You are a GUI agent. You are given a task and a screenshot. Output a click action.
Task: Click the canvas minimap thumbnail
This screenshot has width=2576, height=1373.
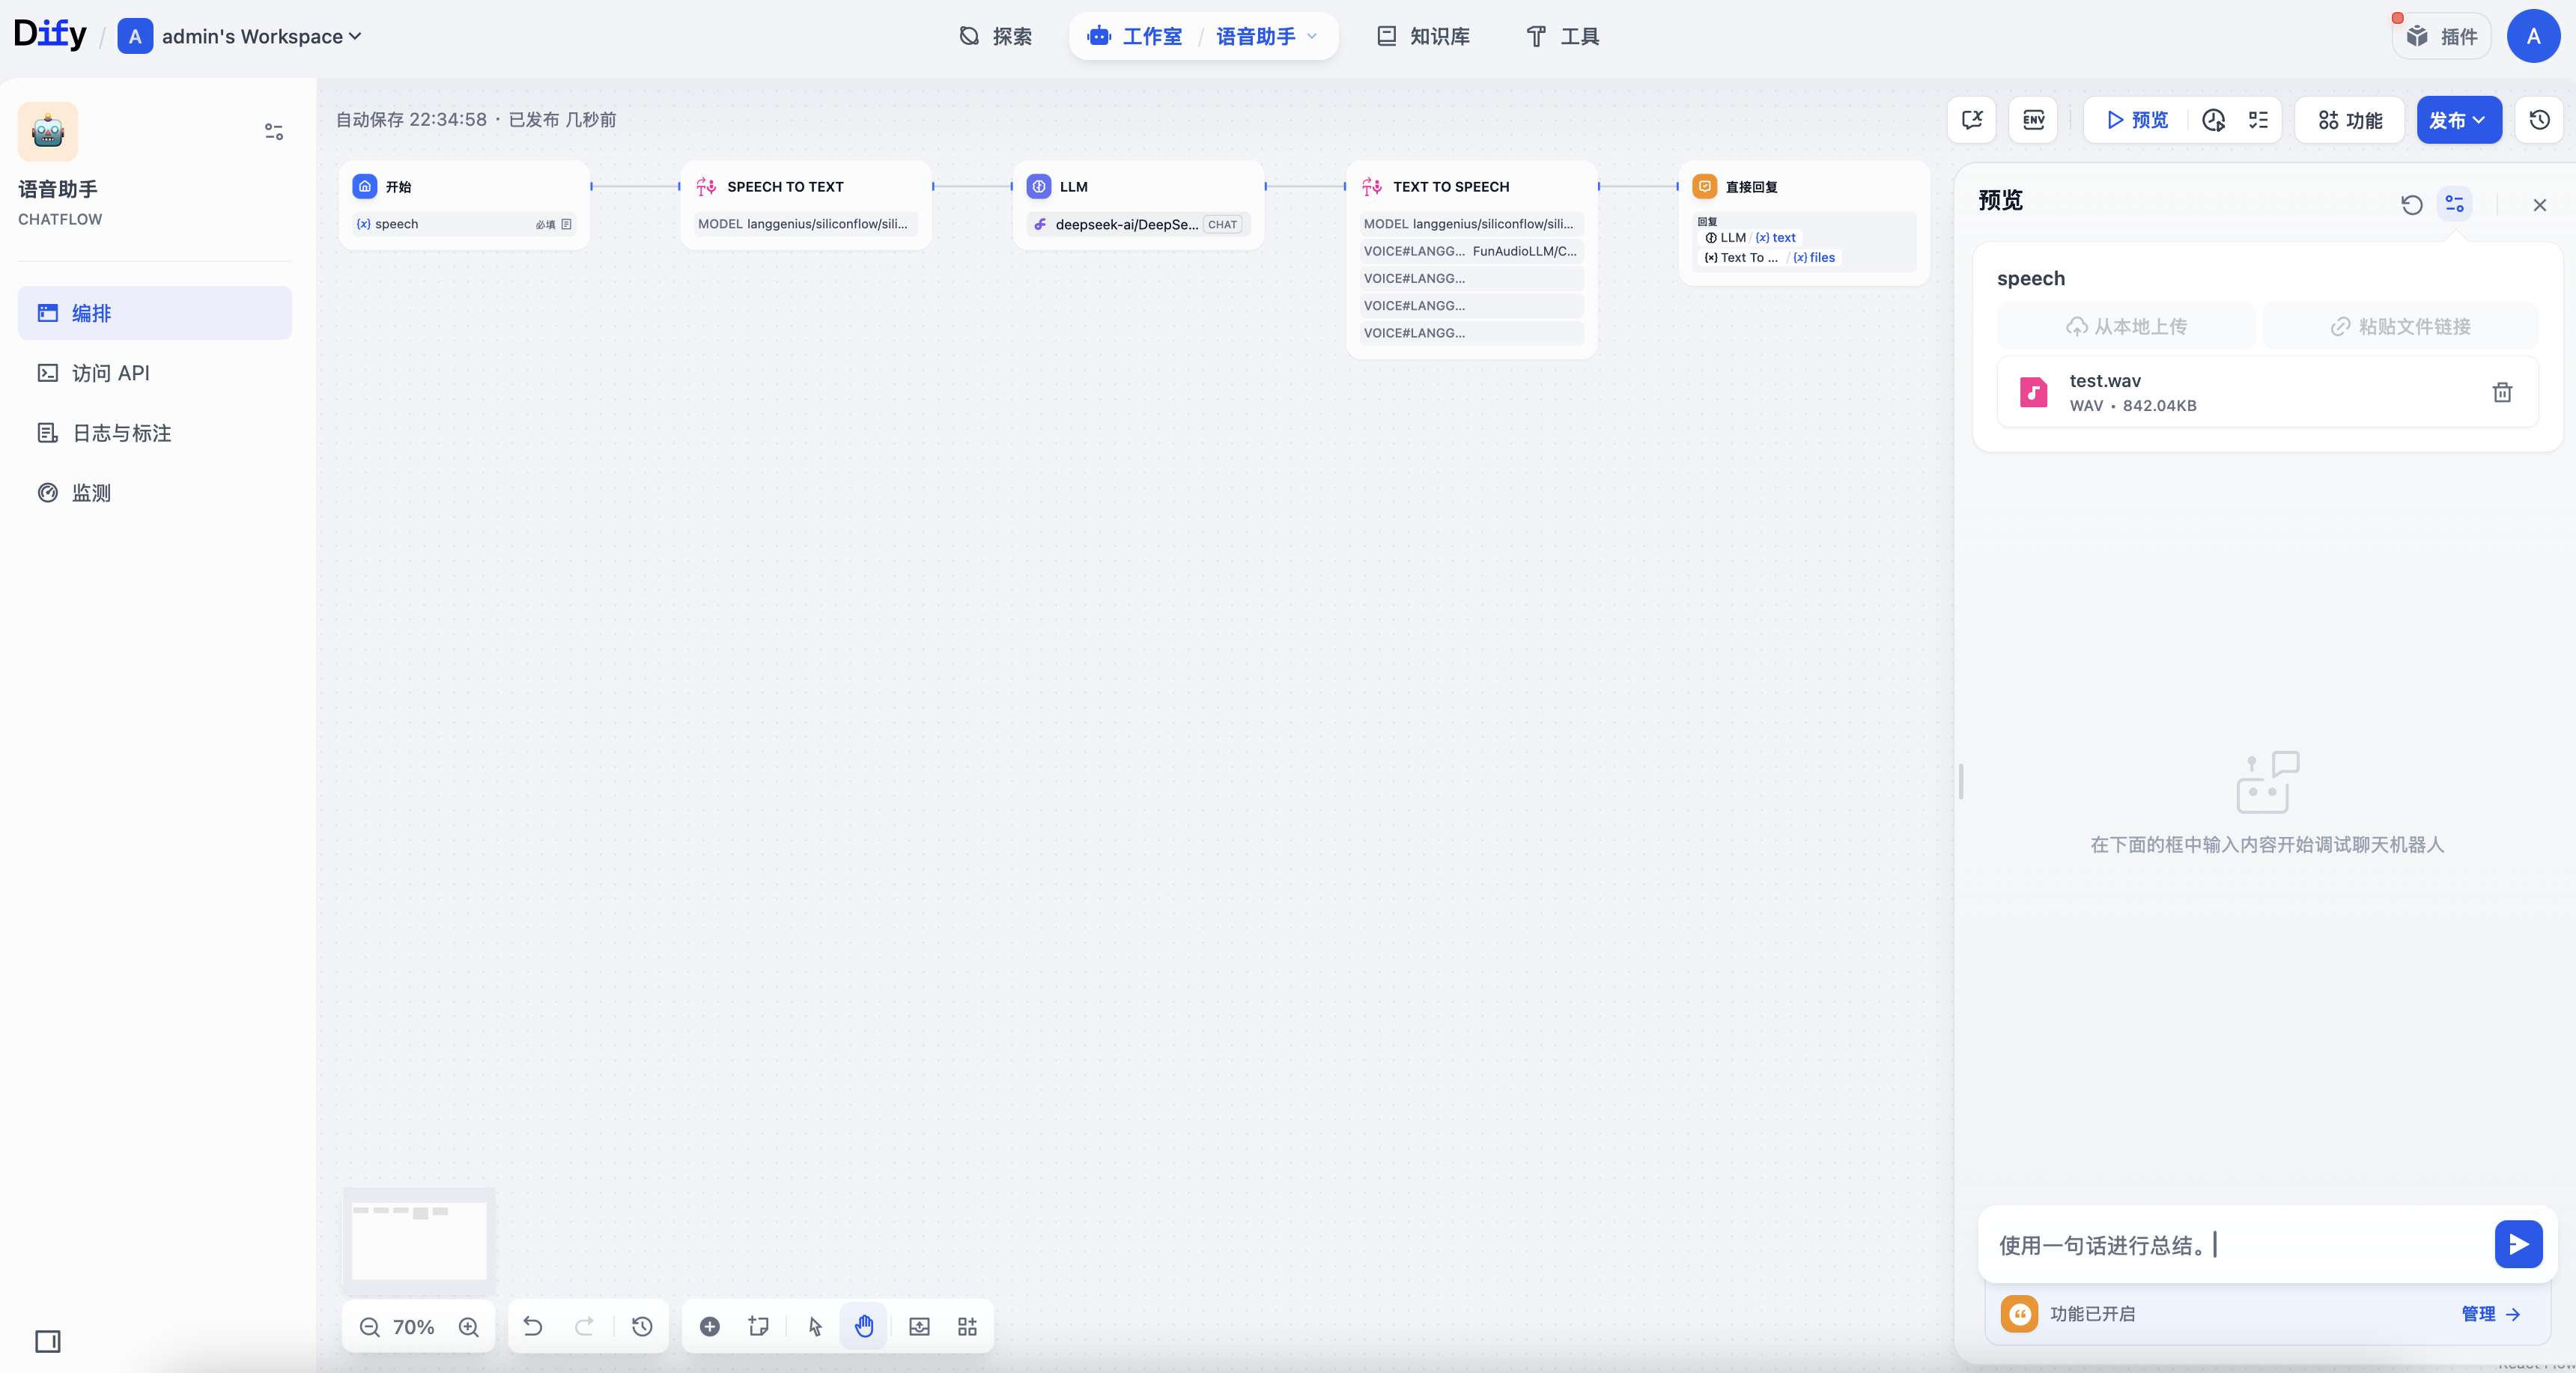point(419,1238)
